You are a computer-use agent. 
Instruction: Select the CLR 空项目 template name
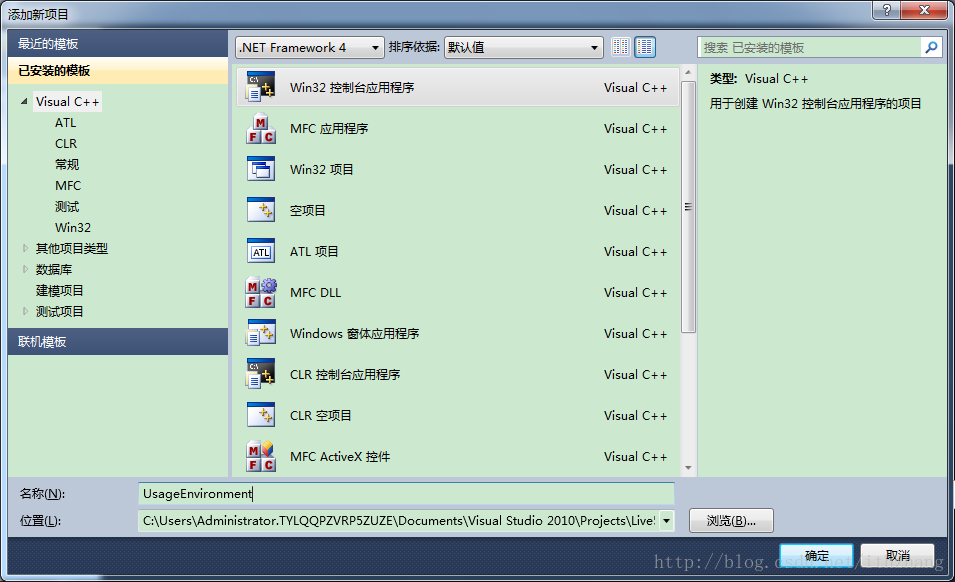pyautogui.click(x=320, y=415)
